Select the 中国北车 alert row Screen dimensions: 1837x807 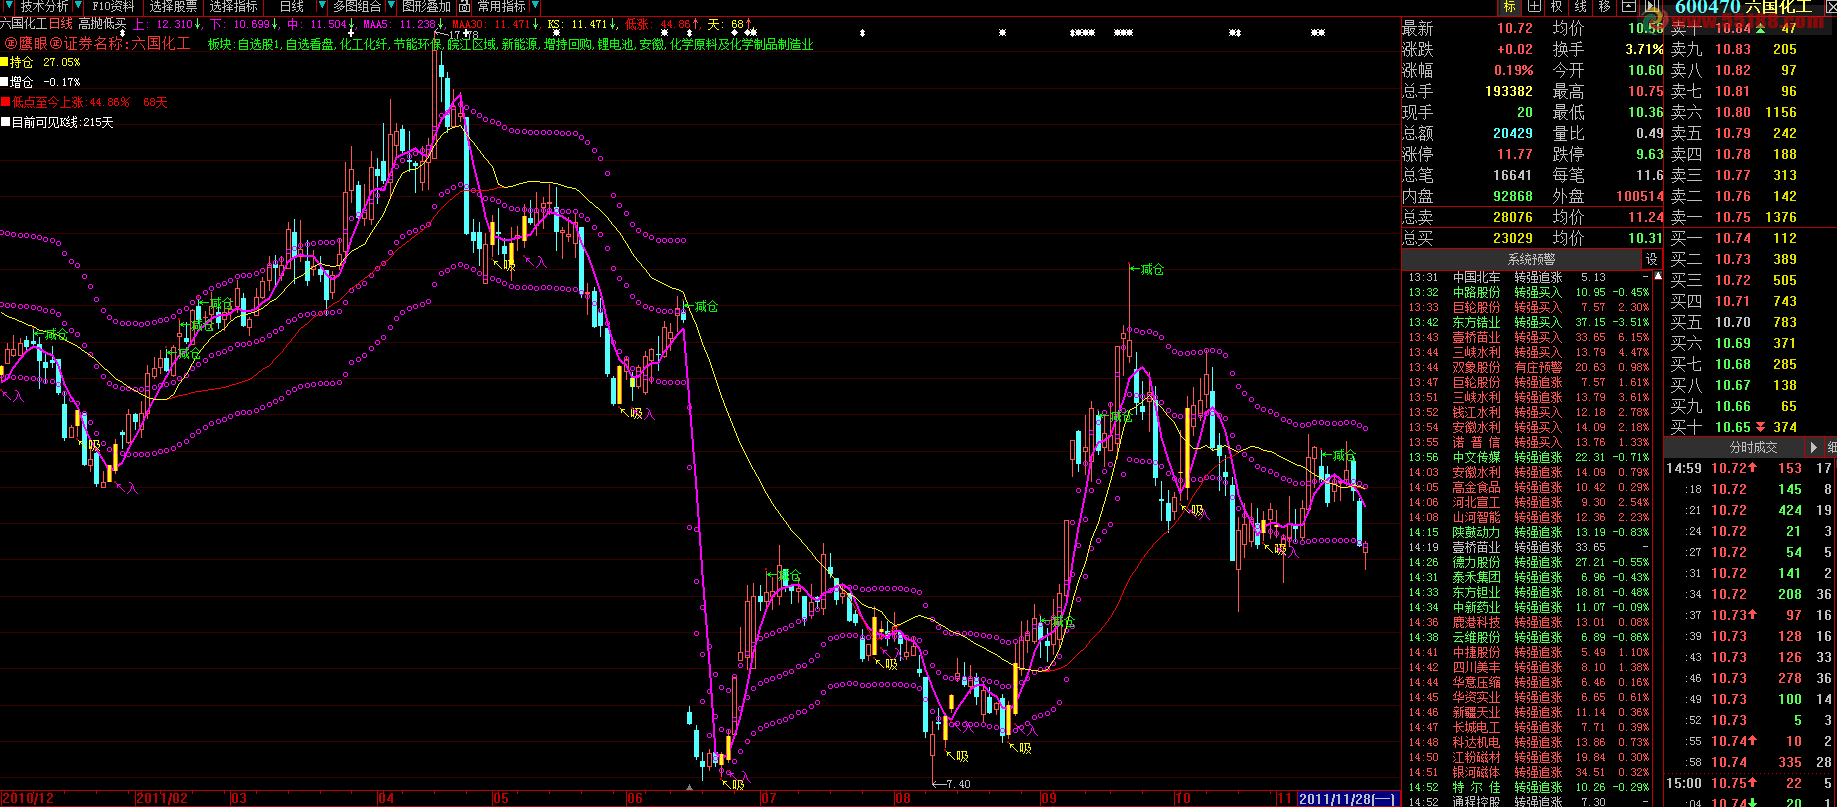(1529, 277)
